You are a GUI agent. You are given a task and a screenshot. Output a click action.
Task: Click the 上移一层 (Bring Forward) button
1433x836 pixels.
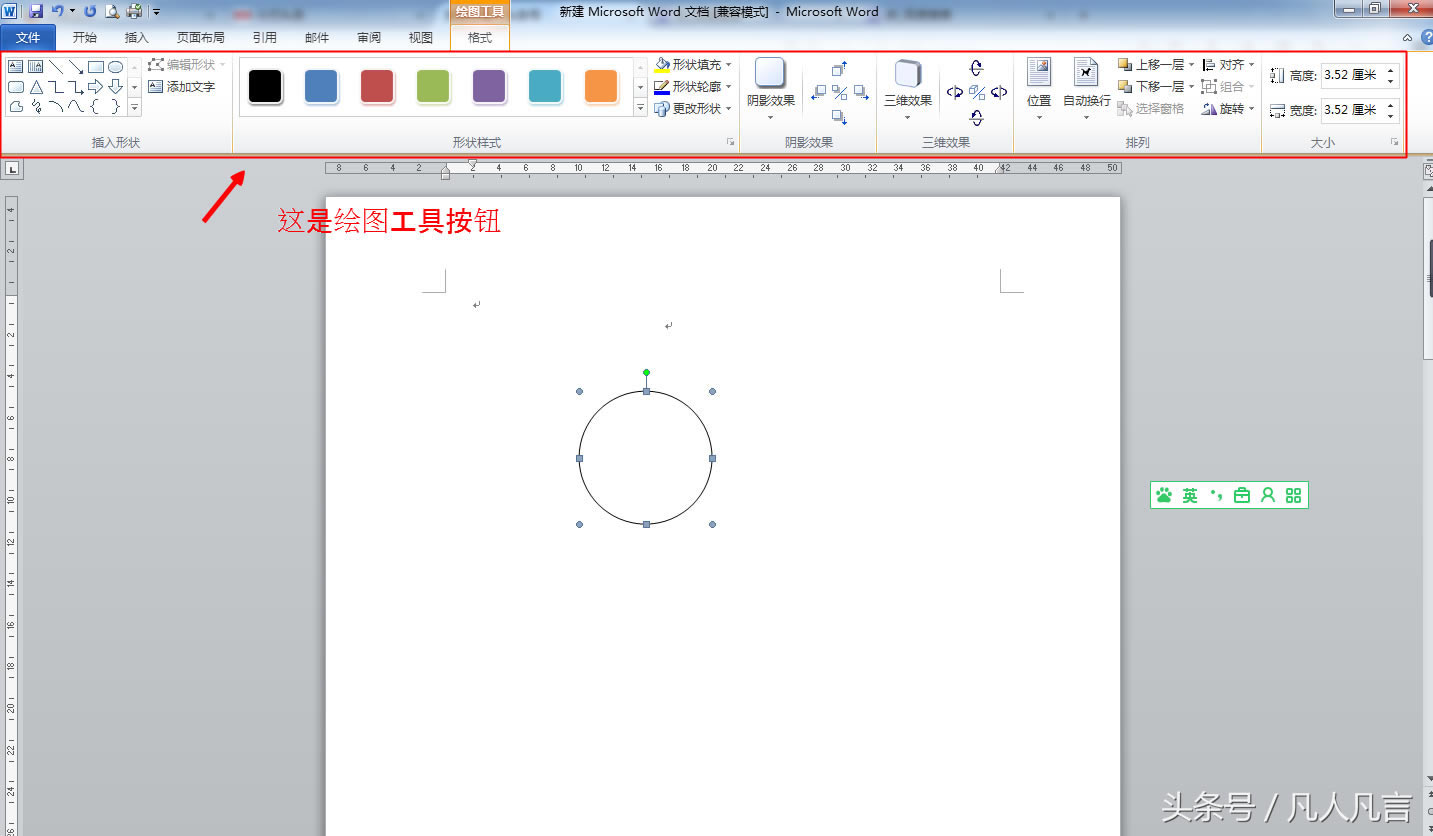1150,64
